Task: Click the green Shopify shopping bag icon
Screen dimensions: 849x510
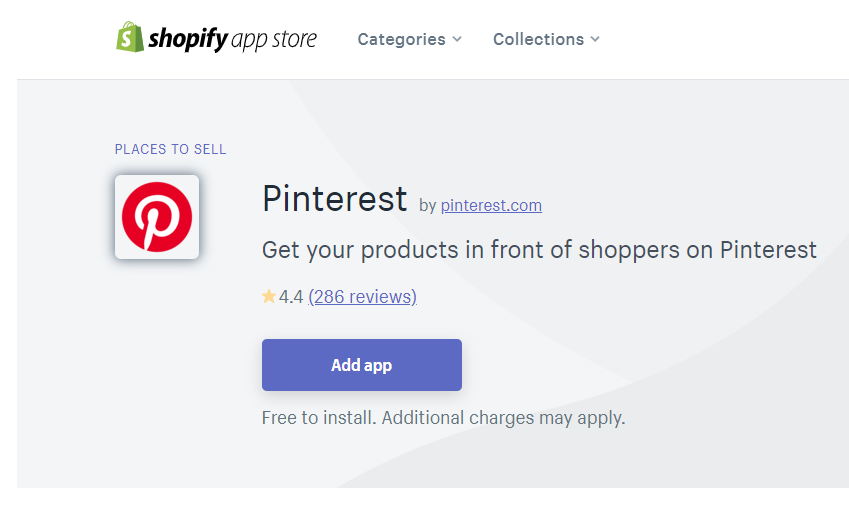Action: coord(130,37)
